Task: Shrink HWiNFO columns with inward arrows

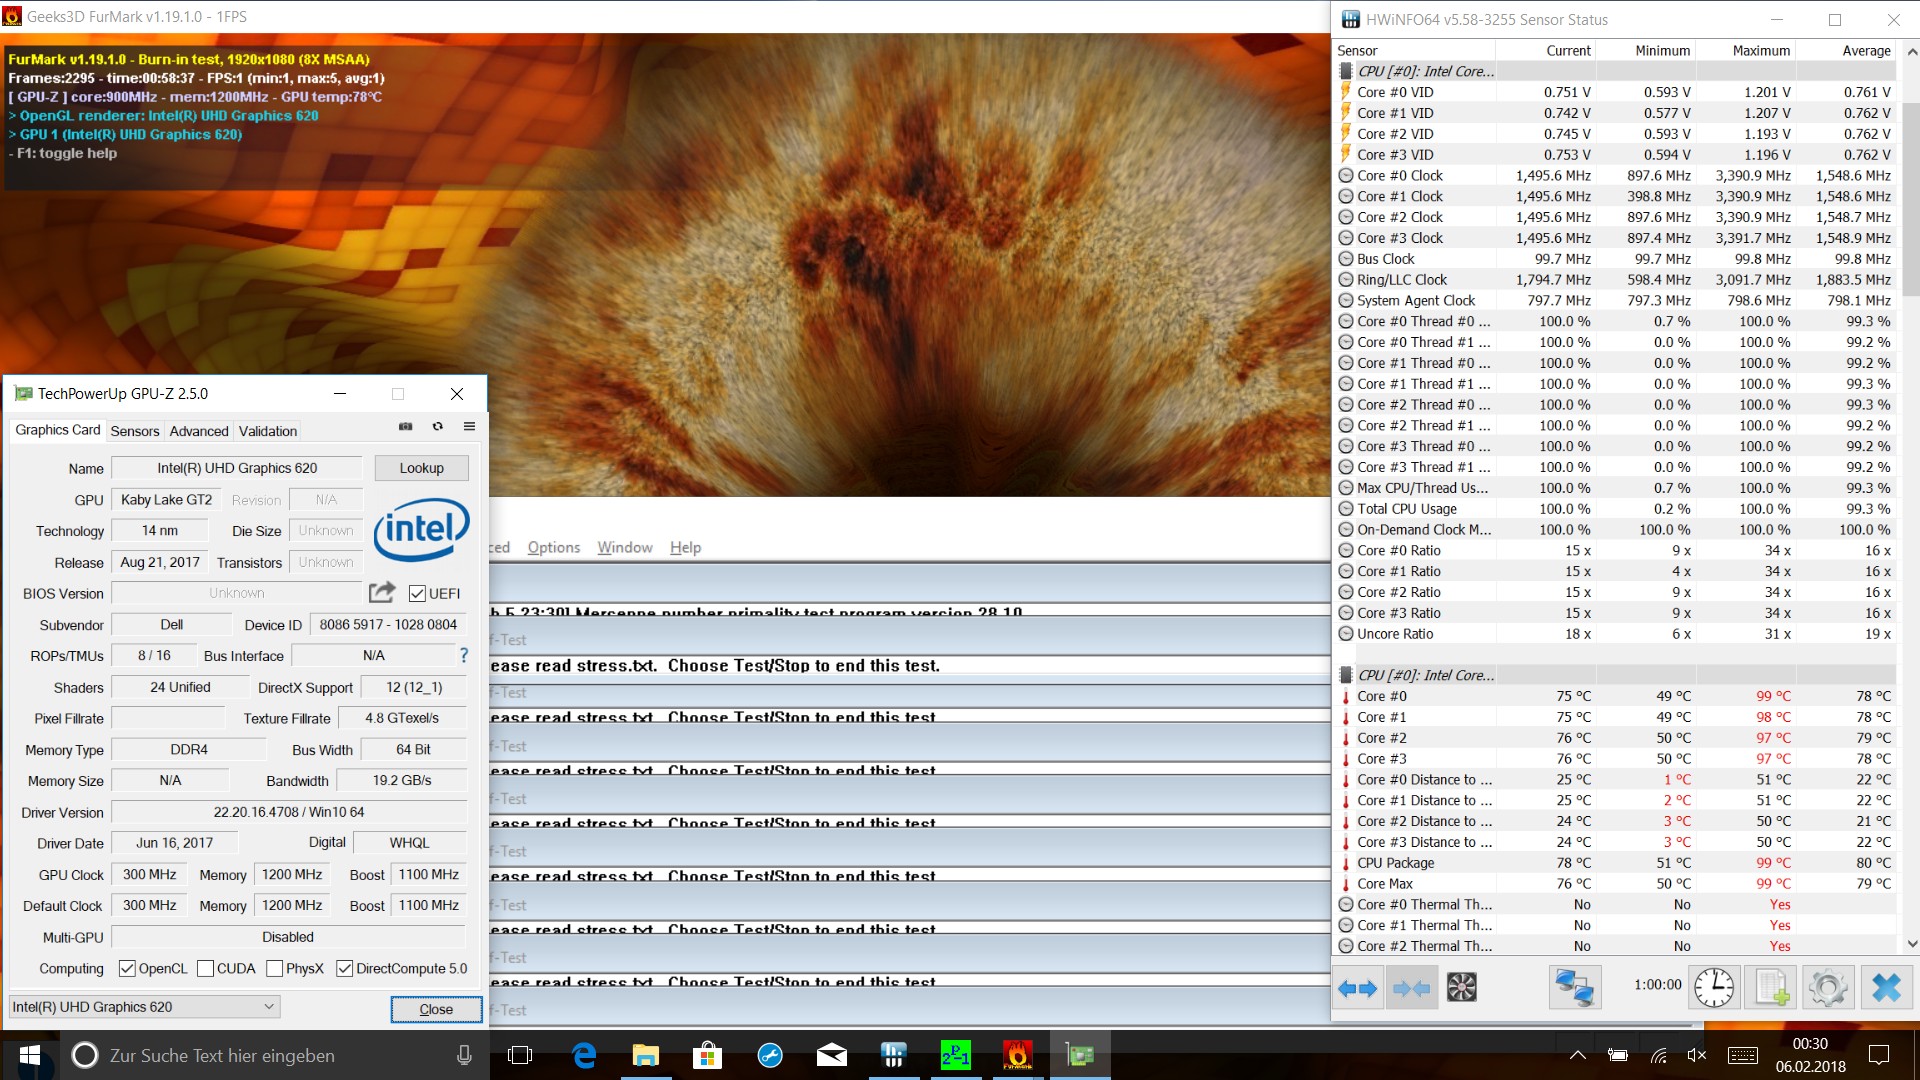Action: click(1411, 988)
